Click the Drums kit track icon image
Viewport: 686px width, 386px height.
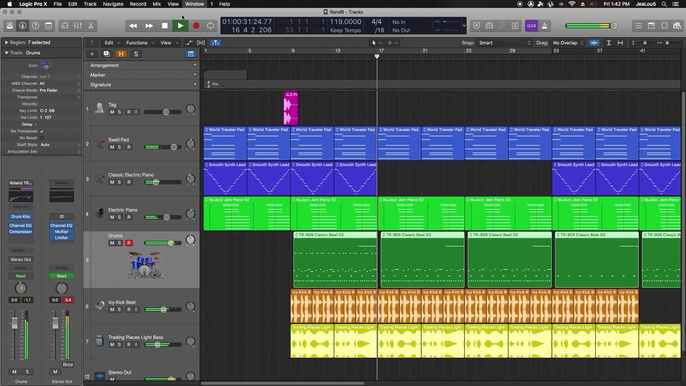(x=145, y=265)
